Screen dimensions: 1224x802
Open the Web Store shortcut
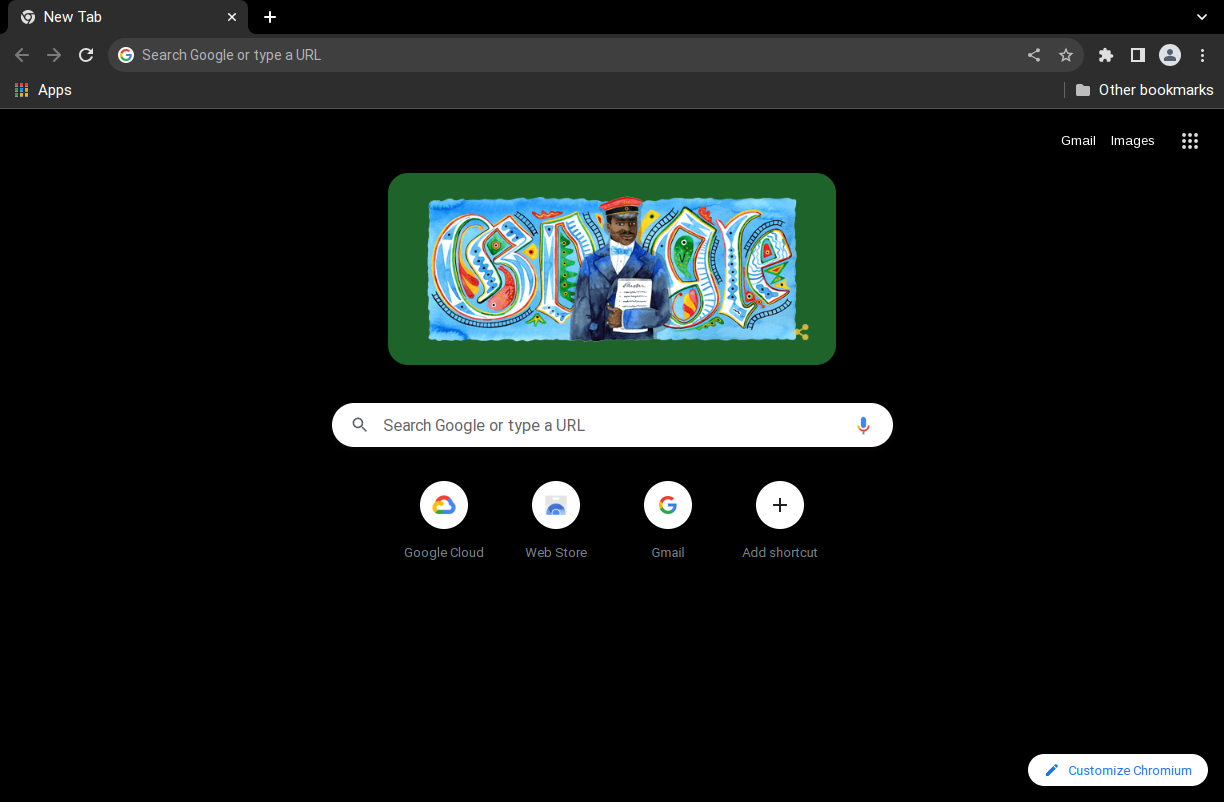pyautogui.click(x=555, y=505)
